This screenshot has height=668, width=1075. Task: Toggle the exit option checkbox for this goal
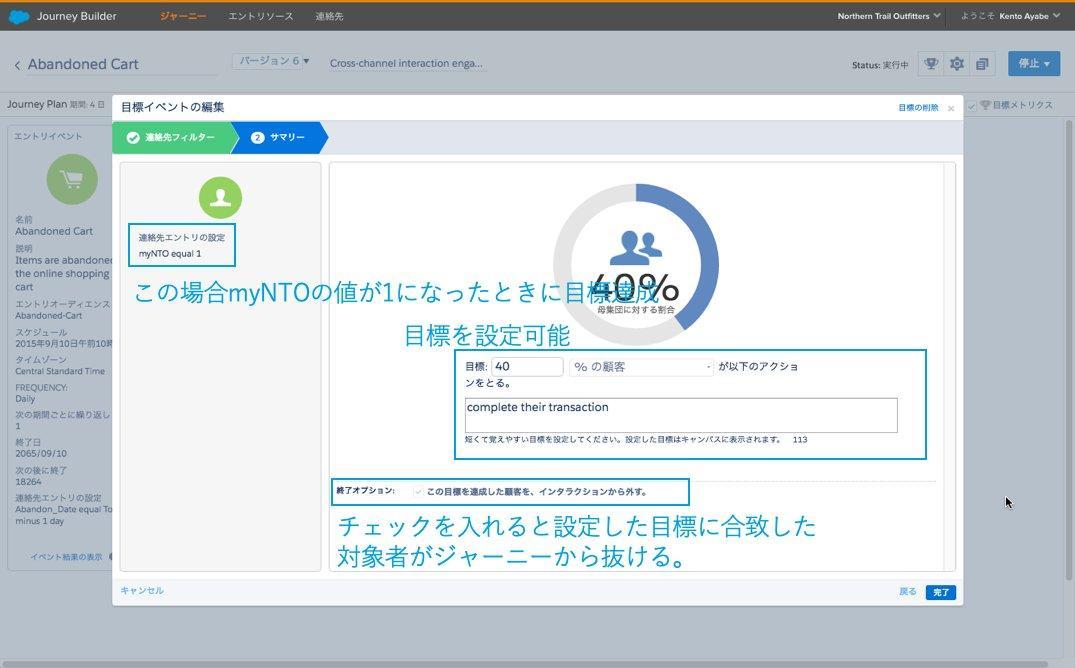point(418,492)
